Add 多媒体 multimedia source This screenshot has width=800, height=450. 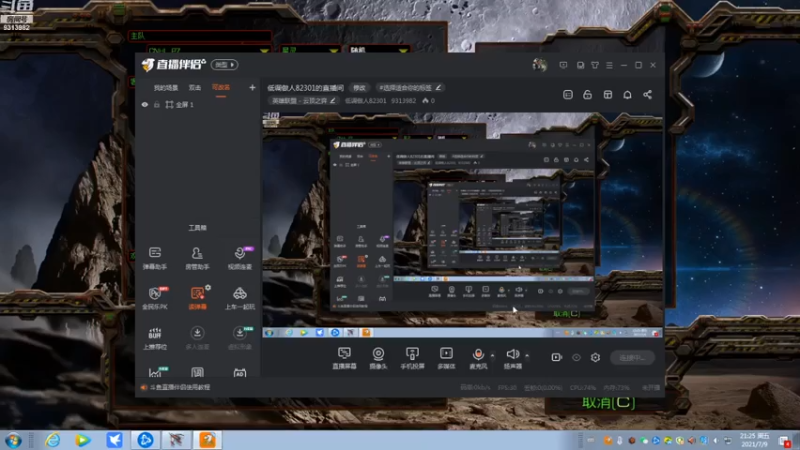446,358
